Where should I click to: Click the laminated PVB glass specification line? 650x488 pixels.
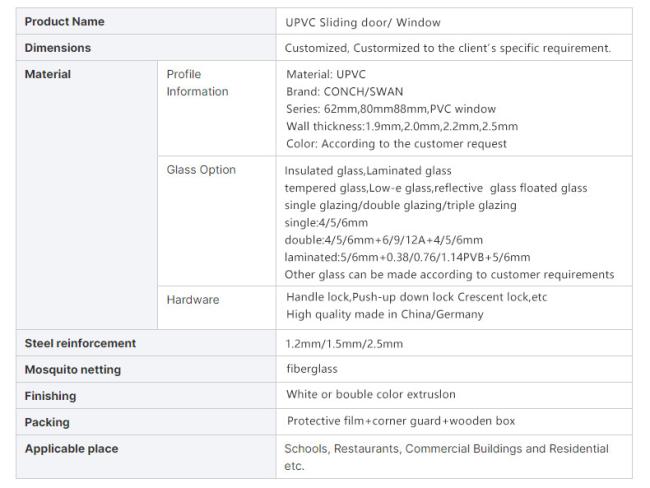[x=407, y=257]
